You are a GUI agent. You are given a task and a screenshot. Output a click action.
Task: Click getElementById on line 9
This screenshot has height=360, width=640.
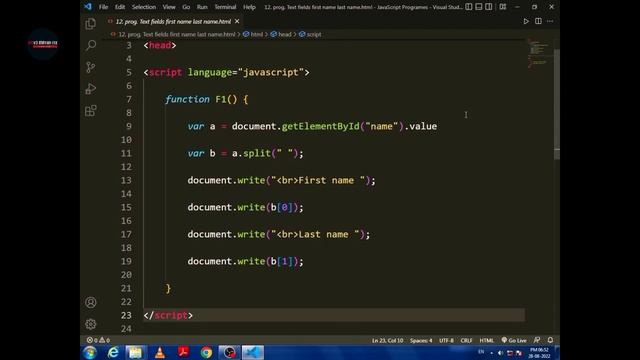click(x=320, y=126)
